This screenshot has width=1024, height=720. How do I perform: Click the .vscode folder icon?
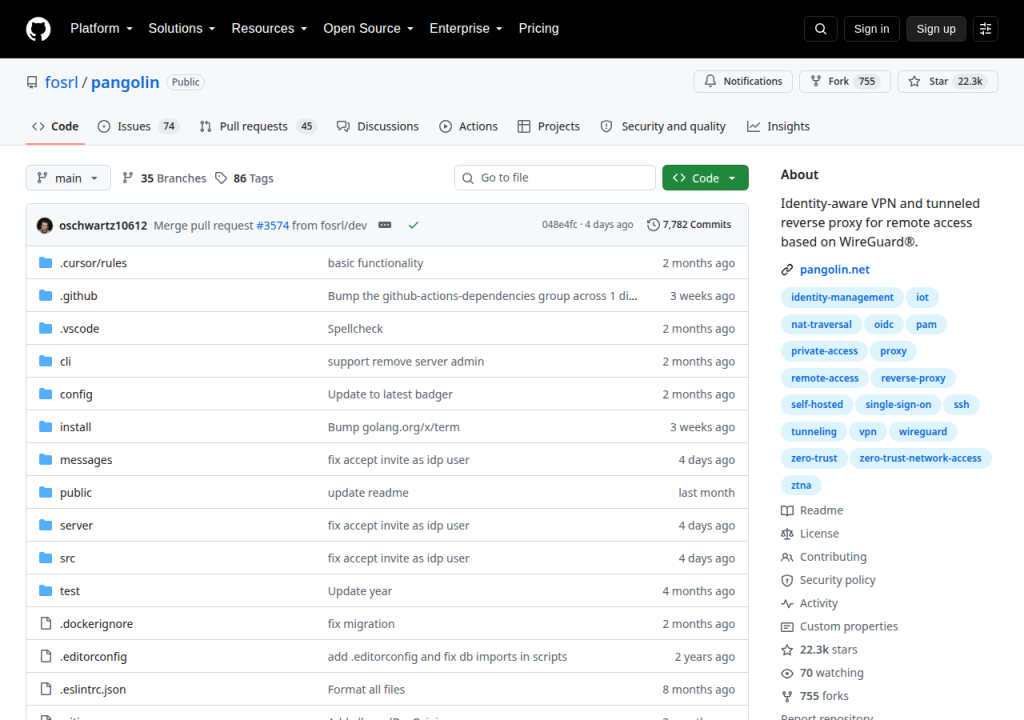point(45,328)
